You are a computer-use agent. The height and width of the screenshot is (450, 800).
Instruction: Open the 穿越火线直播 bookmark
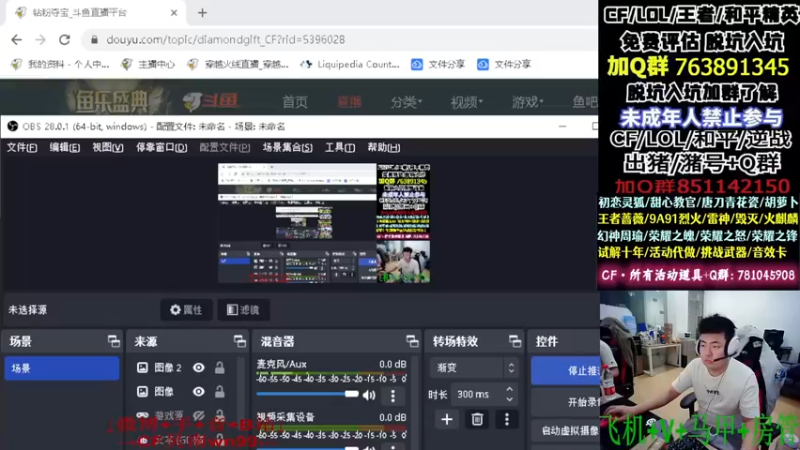(x=238, y=64)
